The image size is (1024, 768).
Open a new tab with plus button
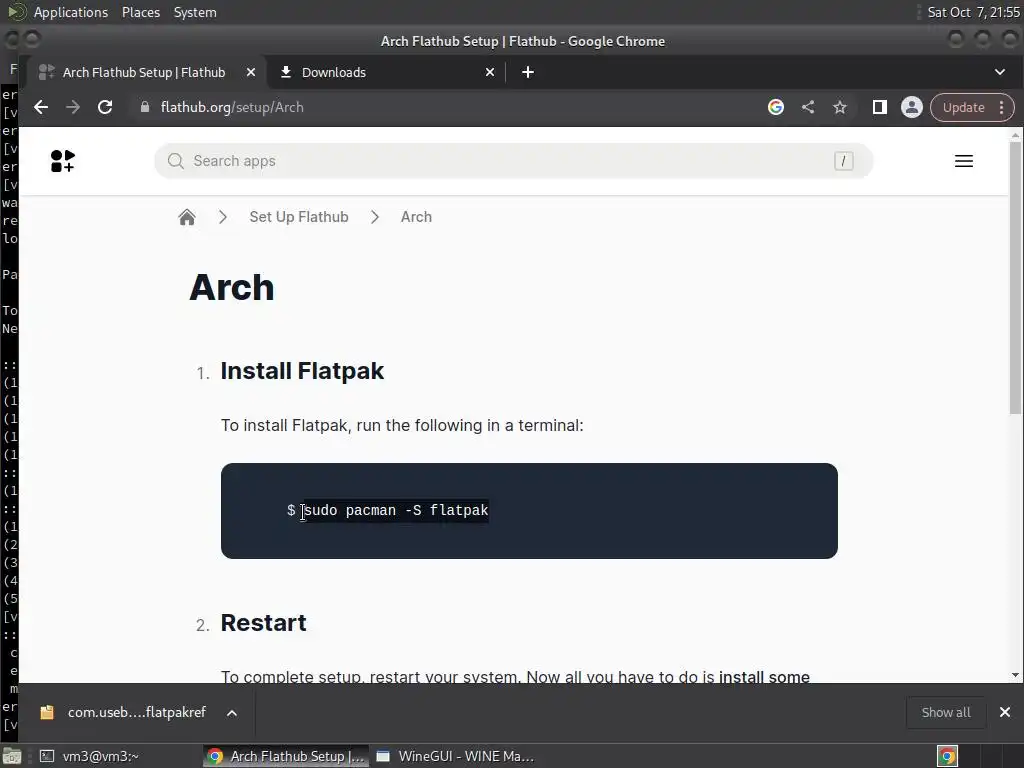(528, 72)
